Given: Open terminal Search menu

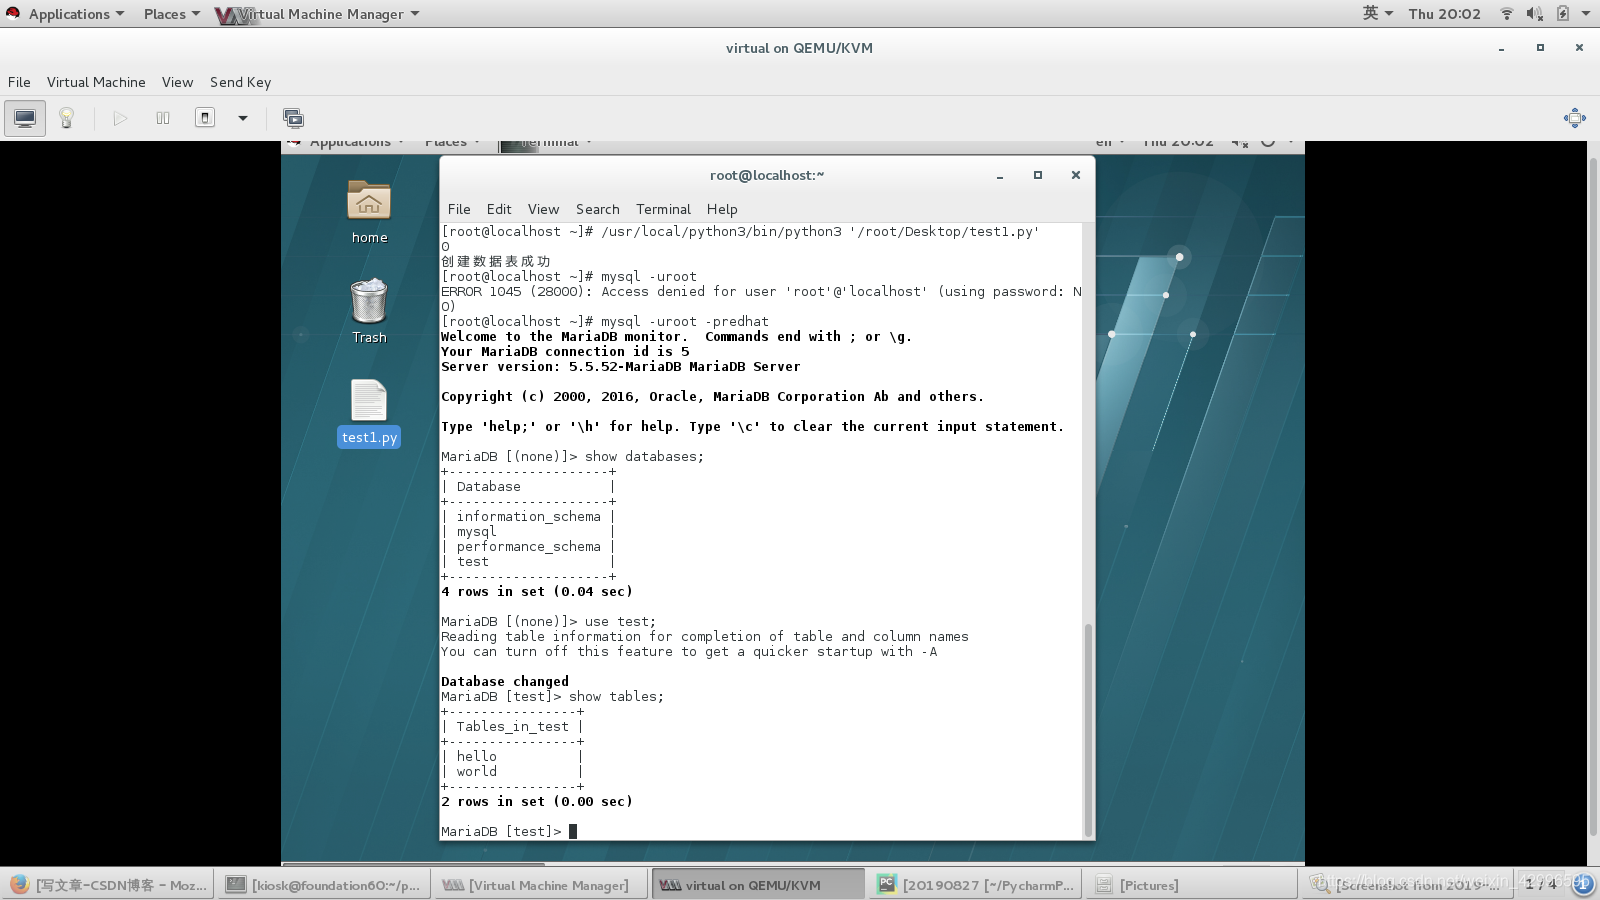Looking at the screenshot, I should click(x=597, y=209).
